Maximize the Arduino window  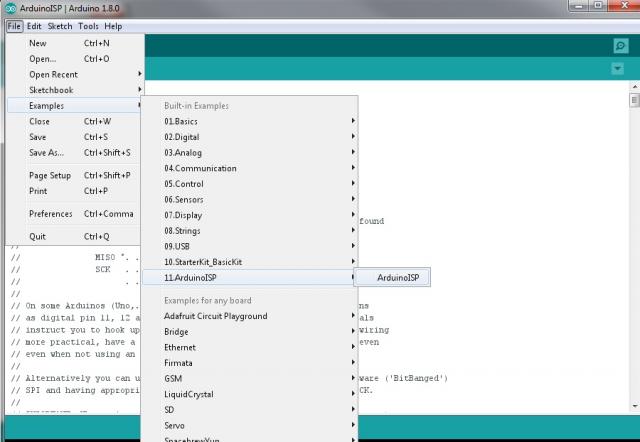click(x=598, y=6)
